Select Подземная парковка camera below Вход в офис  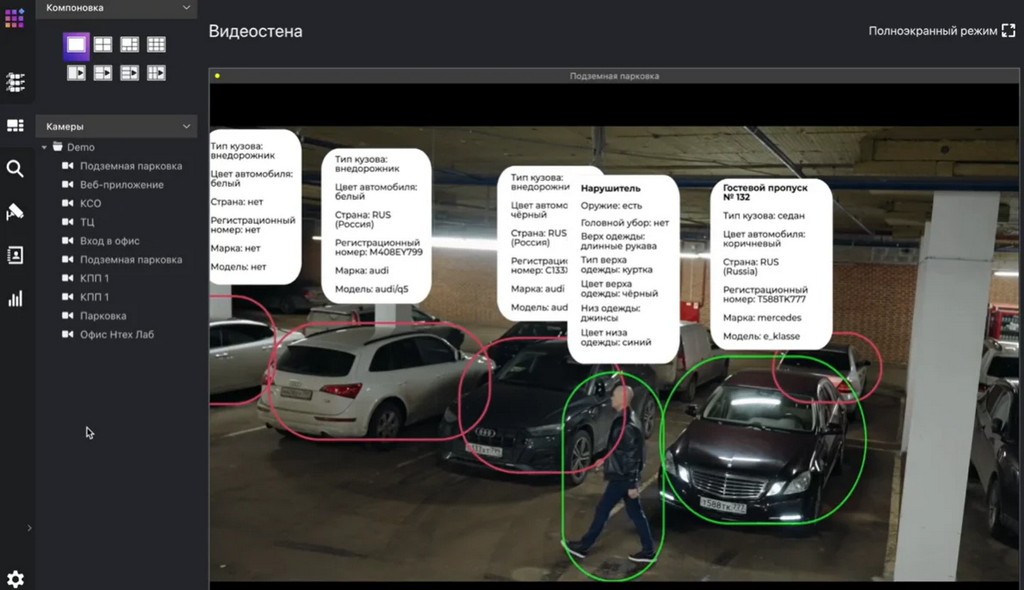(122, 259)
